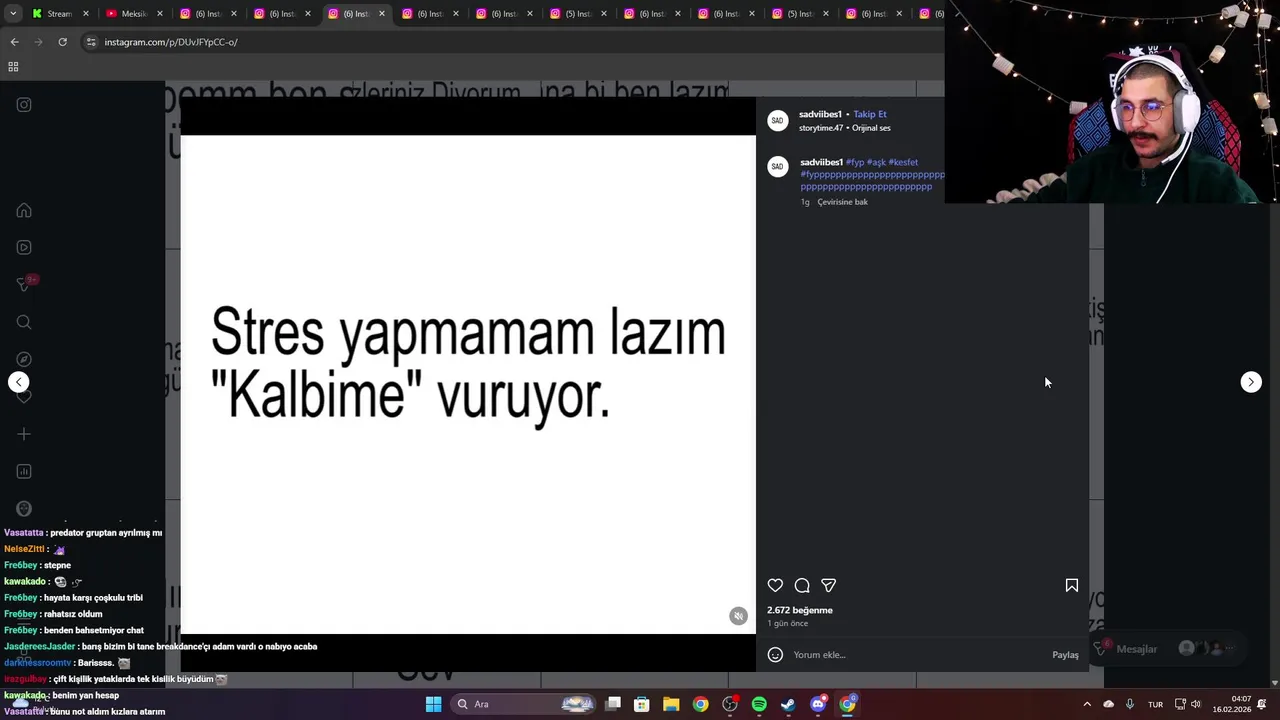Open File Explorer from the taskbar
Image resolution: width=1280 pixels, height=720 pixels.
coord(671,704)
